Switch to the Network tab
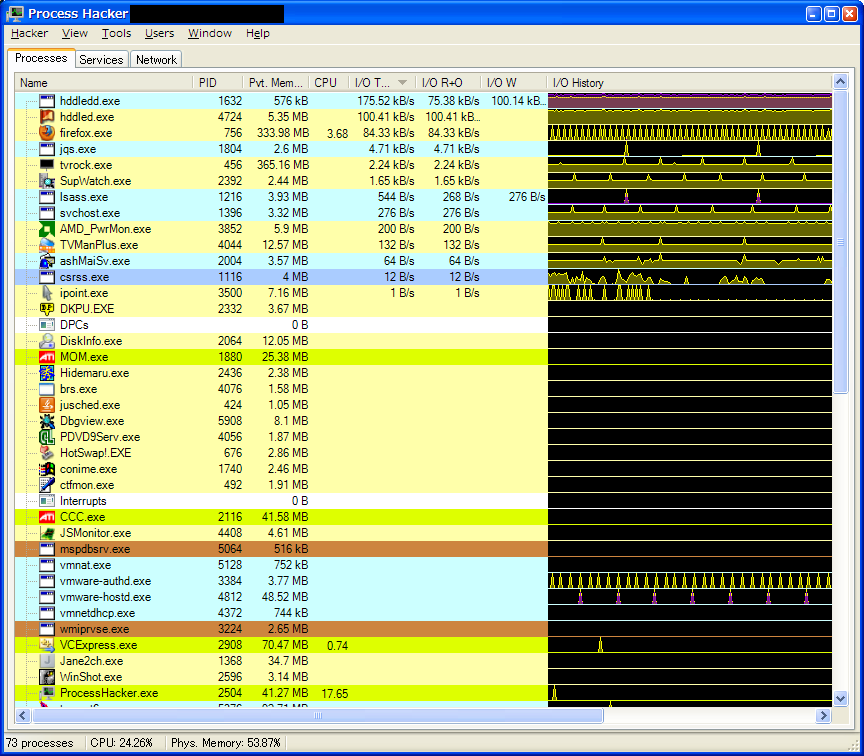This screenshot has width=864, height=756. click(156, 60)
